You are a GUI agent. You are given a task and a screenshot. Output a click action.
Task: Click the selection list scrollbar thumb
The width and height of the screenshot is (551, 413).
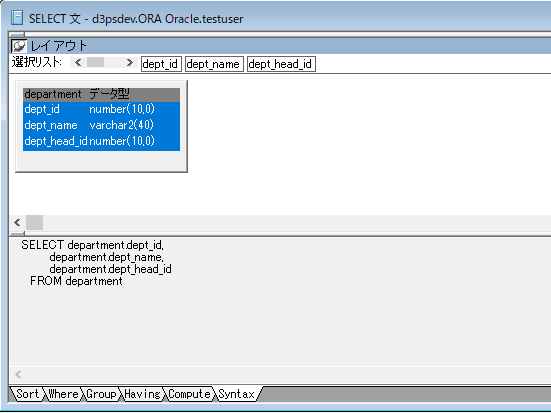(x=95, y=63)
